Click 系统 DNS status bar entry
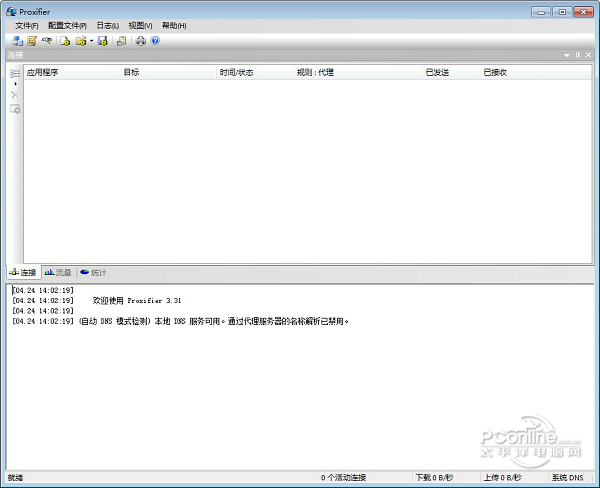 pos(567,477)
